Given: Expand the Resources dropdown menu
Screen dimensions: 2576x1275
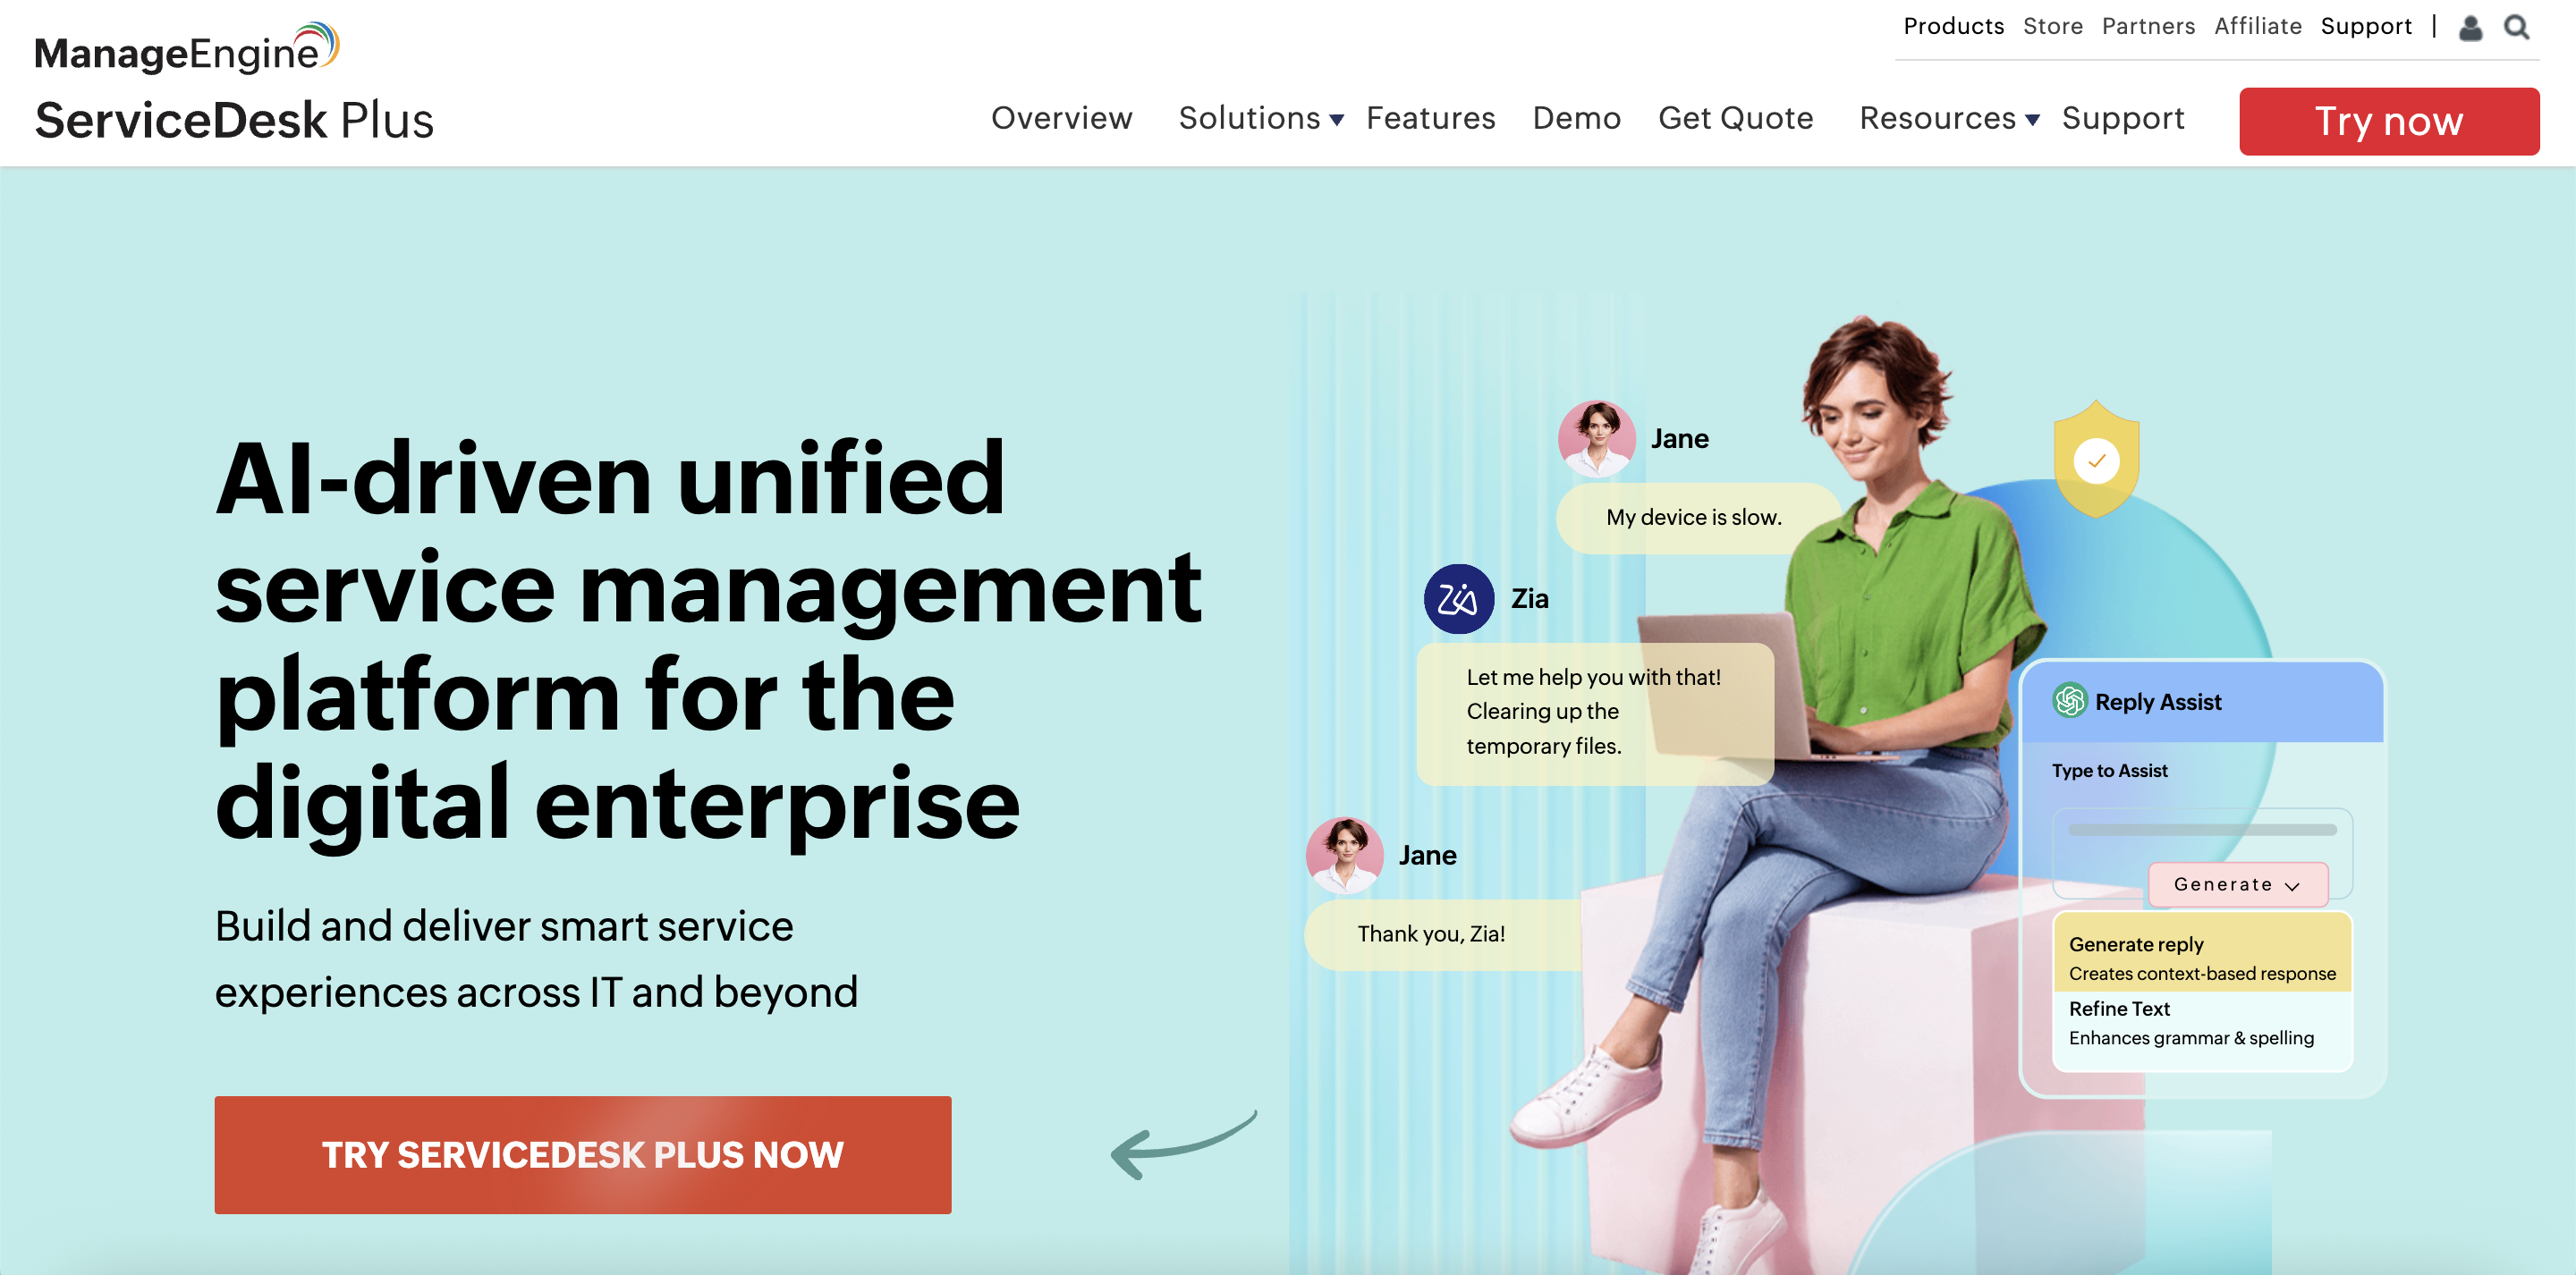Looking at the screenshot, I should point(1949,118).
